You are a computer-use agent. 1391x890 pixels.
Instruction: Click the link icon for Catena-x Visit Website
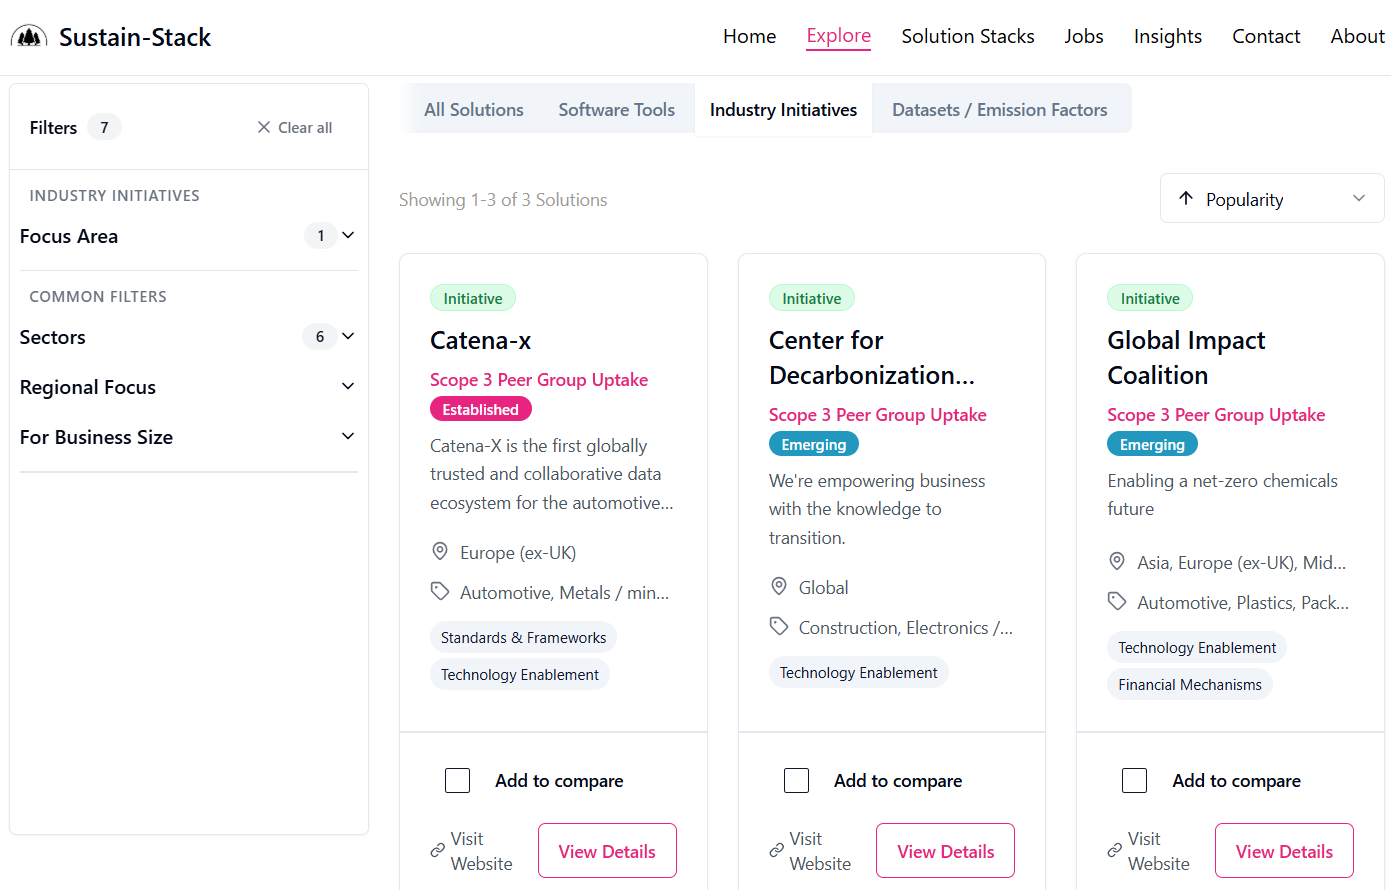coord(438,850)
